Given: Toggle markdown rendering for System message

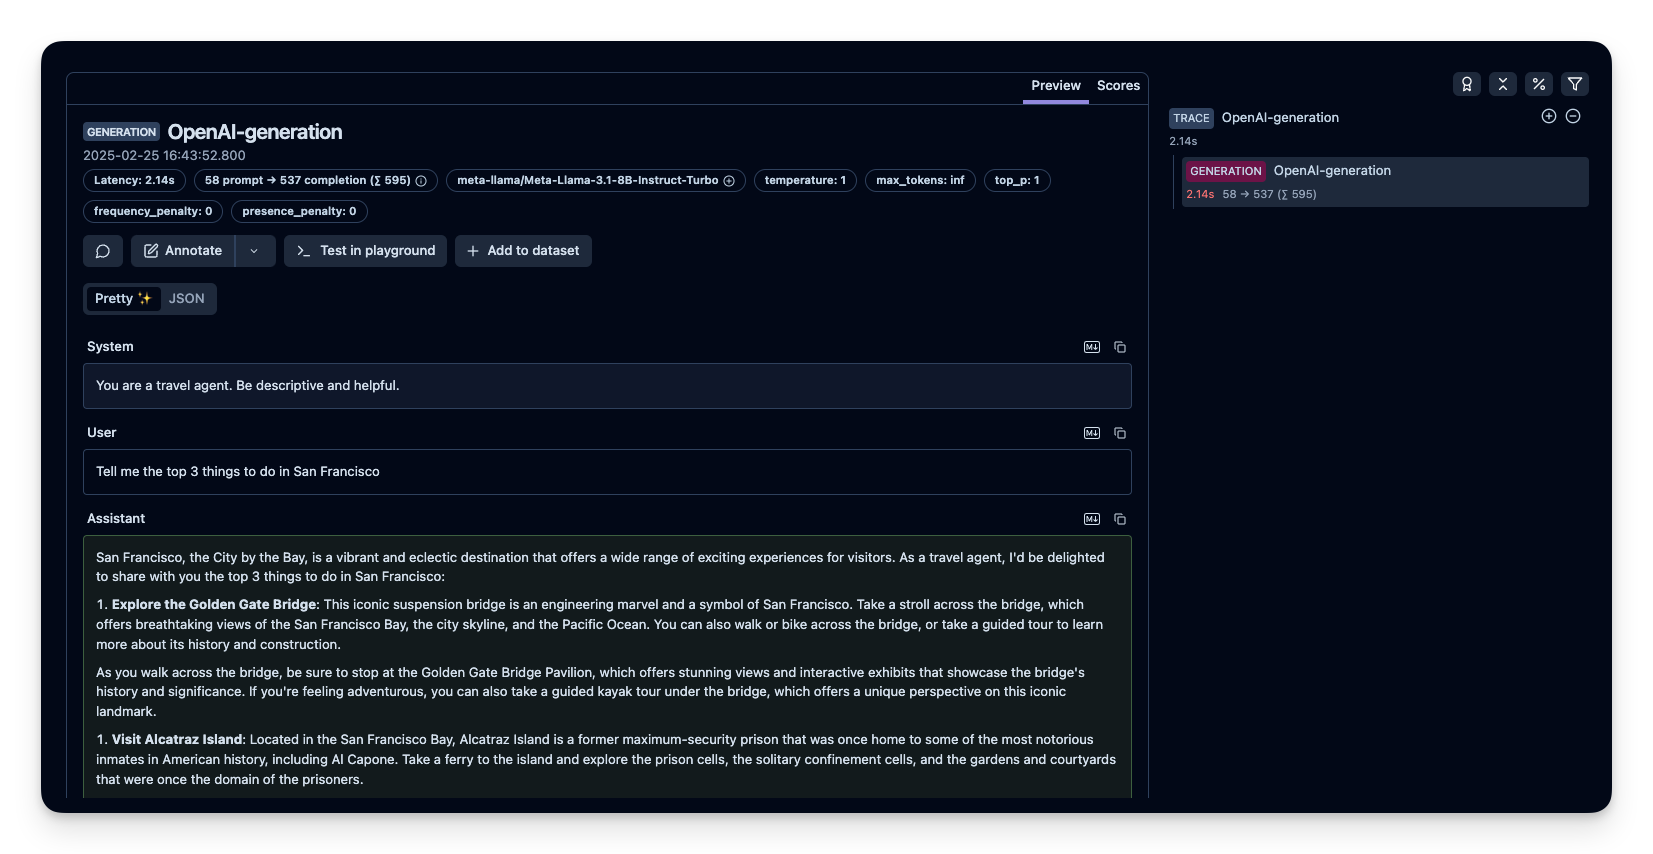Looking at the screenshot, I should coord(1092,347).
